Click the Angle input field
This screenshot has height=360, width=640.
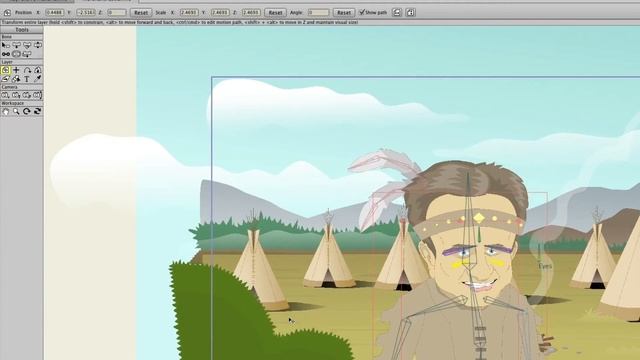click(x=318, y=13)
